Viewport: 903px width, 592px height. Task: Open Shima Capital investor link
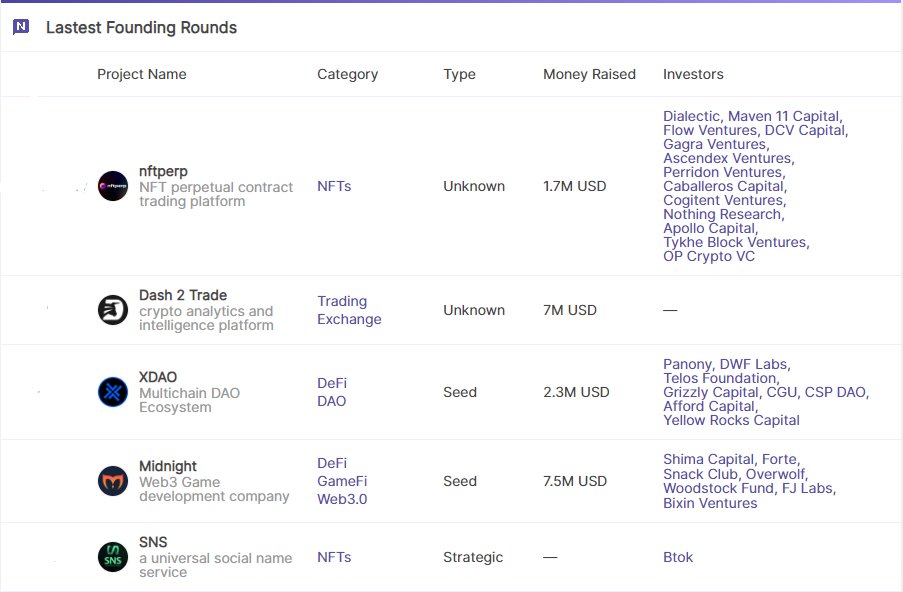[x=708, y=459]
